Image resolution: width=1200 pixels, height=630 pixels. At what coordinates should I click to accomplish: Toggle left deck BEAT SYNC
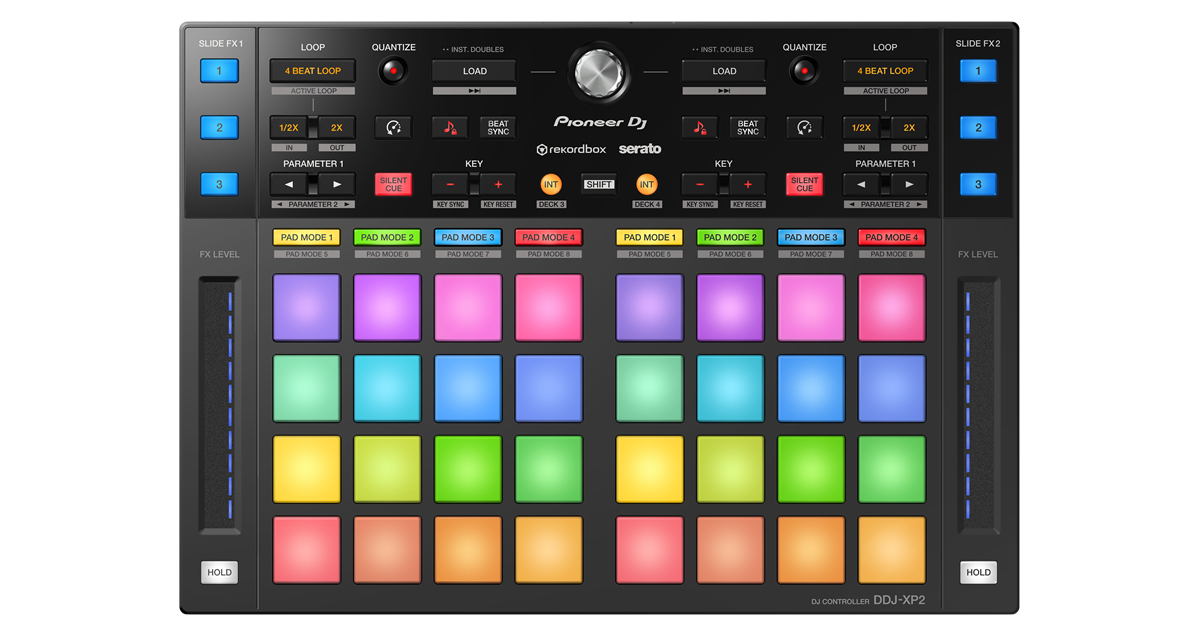pyautogui.click(x=498, y=127)
